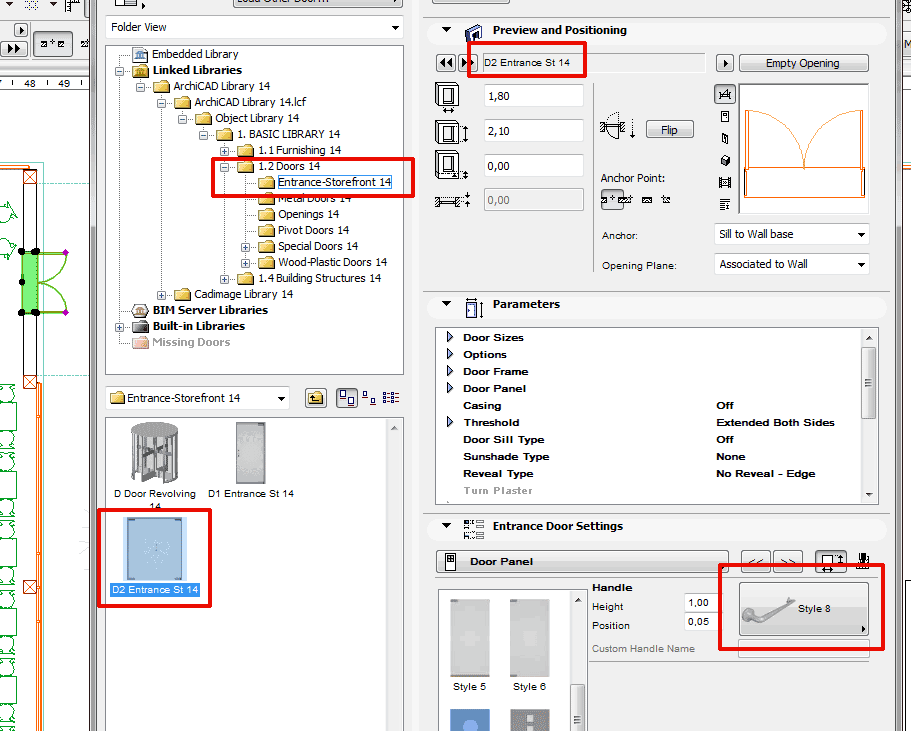Click the Flip button

(x=669, y=130)
